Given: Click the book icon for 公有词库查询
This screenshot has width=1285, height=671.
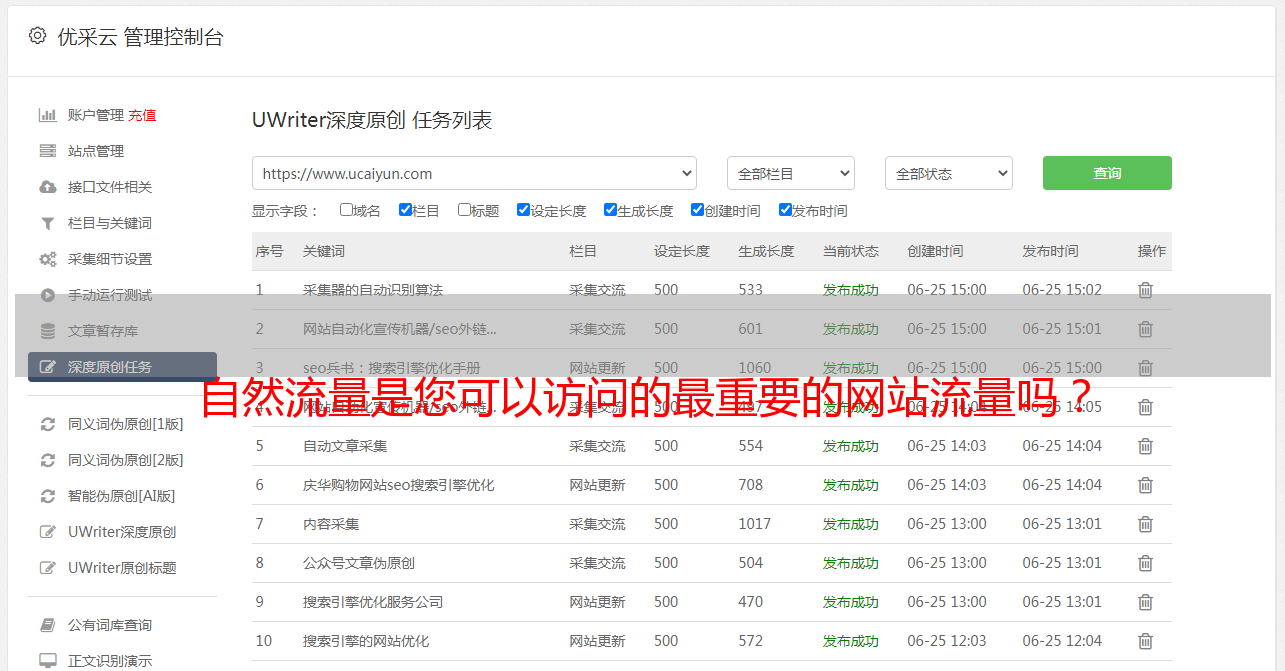Looking at the screenshot, I should (x=47, y=625).
